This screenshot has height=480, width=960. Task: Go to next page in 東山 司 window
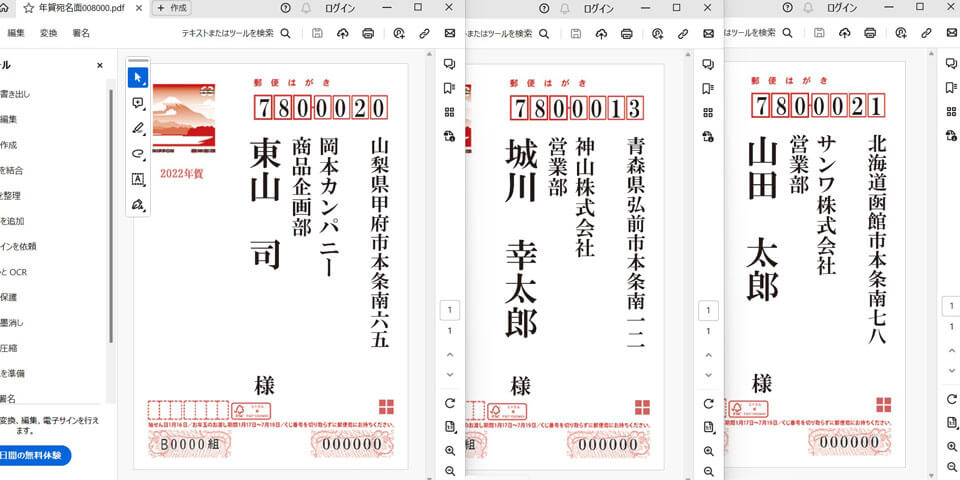pos(449,375)
